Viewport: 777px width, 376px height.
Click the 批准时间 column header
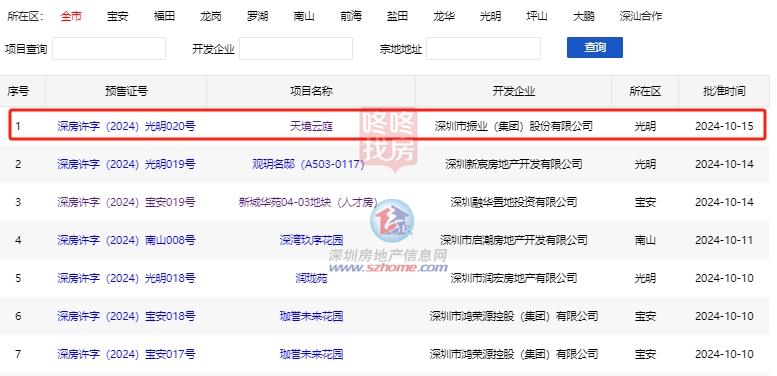[x=724, y=91]
